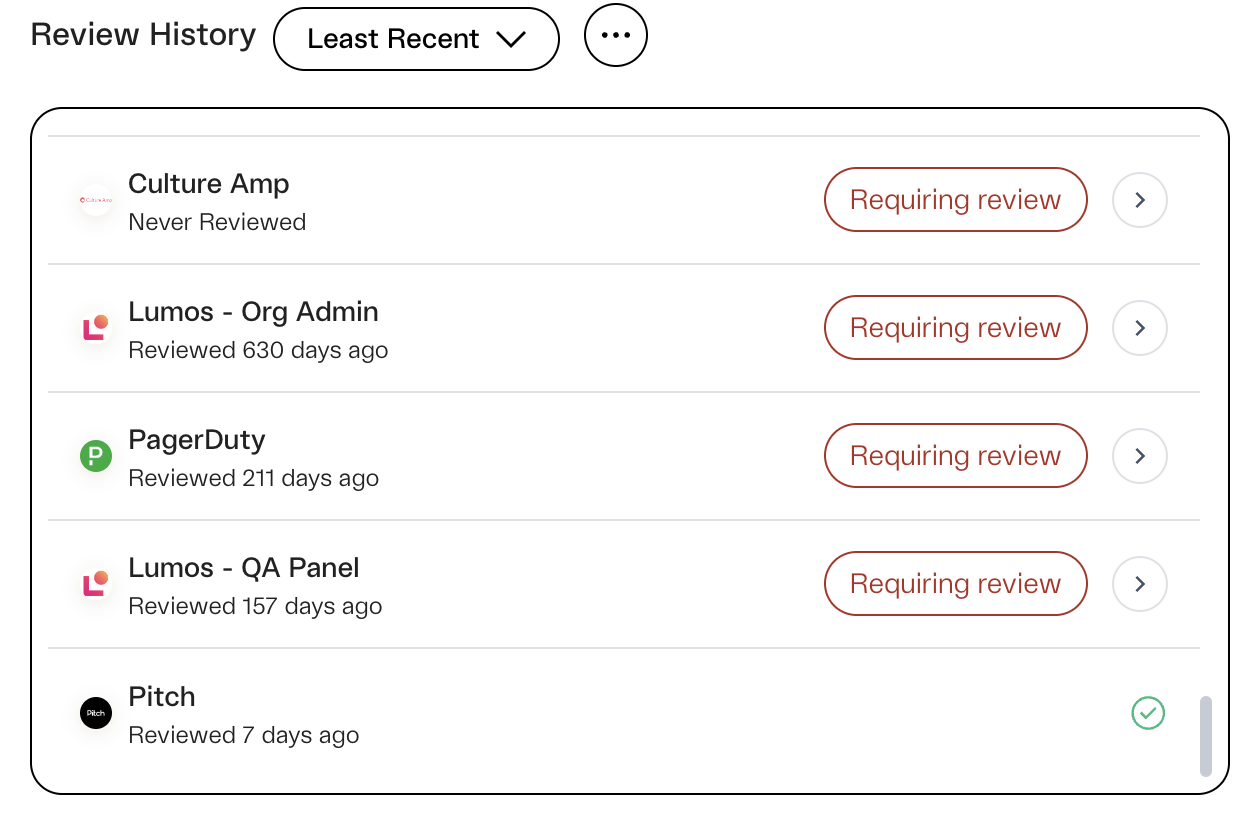Screen dimensions: 1242x828
Task: Click the green PagerDuty logo icon
Action: [96, 456]
